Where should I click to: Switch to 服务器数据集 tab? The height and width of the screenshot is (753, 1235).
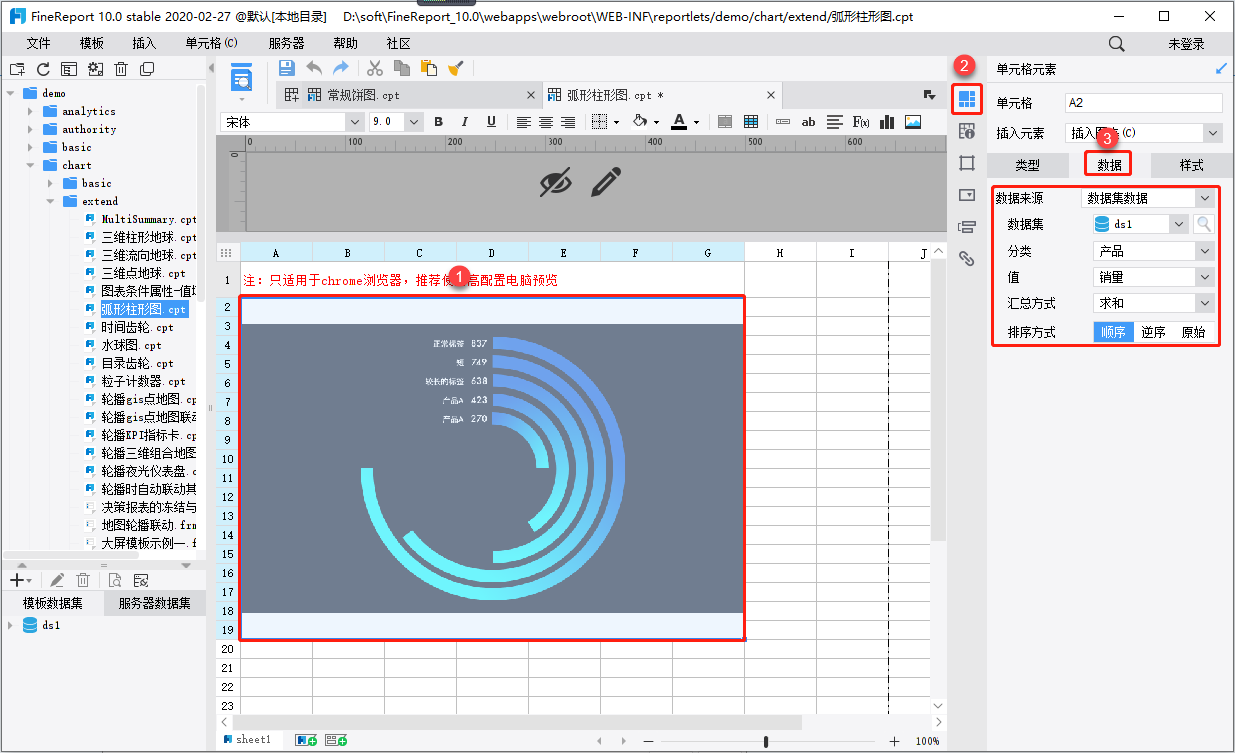[x=155, y=603]
